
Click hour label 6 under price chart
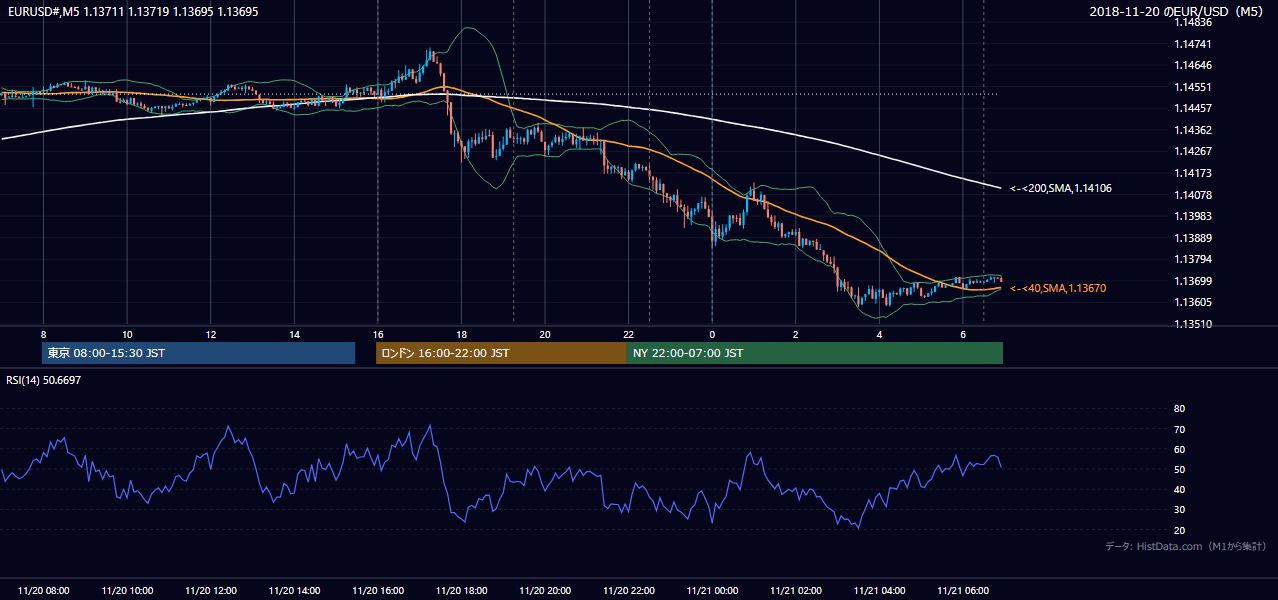pyautogui.click(x=963, y=334)
